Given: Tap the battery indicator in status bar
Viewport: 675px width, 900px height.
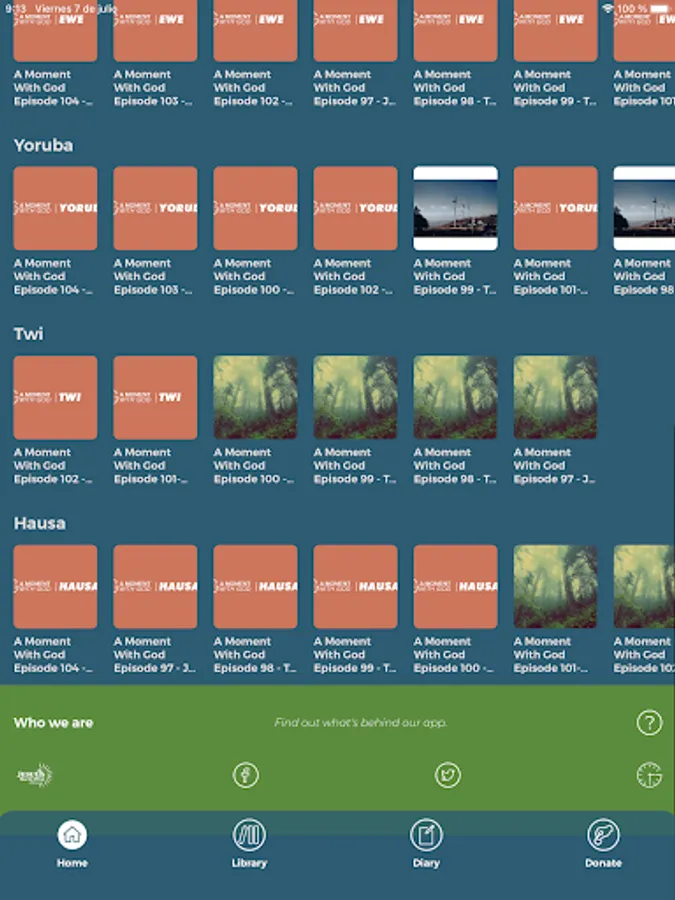Looking at the screenshot, I should pos(659,9).
